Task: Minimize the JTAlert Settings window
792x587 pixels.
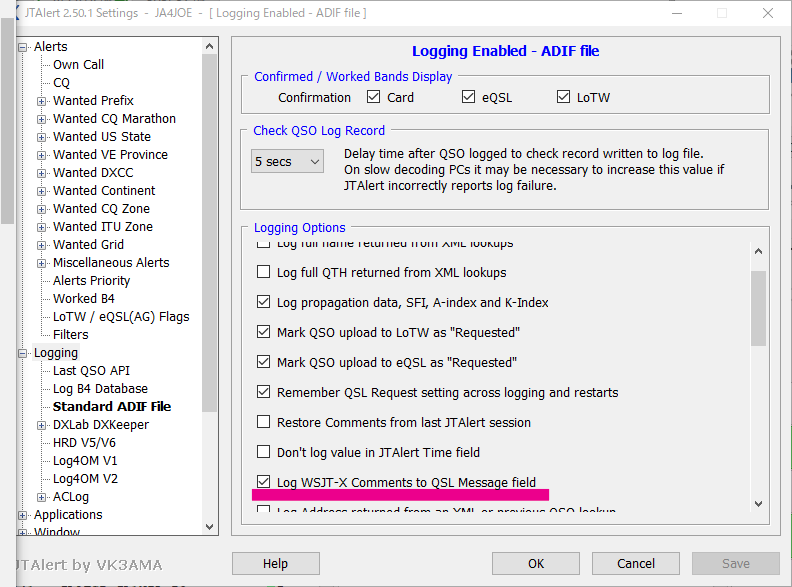Action: tap(677, 13)
